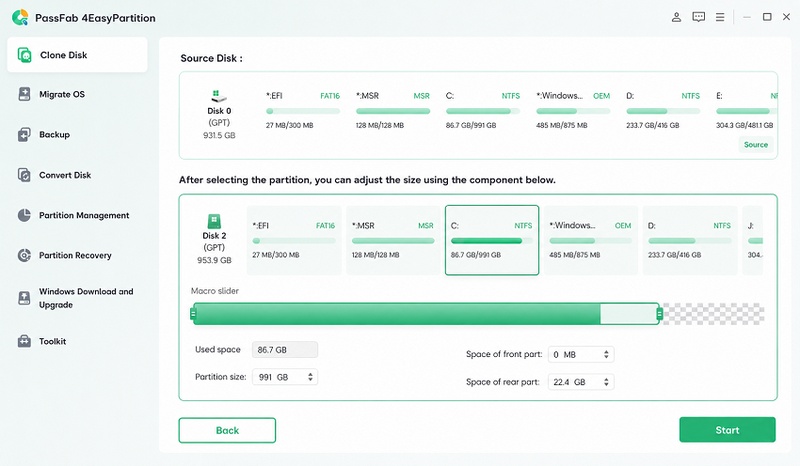The width and height of the screenshot is (800, 466).
Task: Click the Source label badge
Action: pyautogui.click(x=756, y=144)
